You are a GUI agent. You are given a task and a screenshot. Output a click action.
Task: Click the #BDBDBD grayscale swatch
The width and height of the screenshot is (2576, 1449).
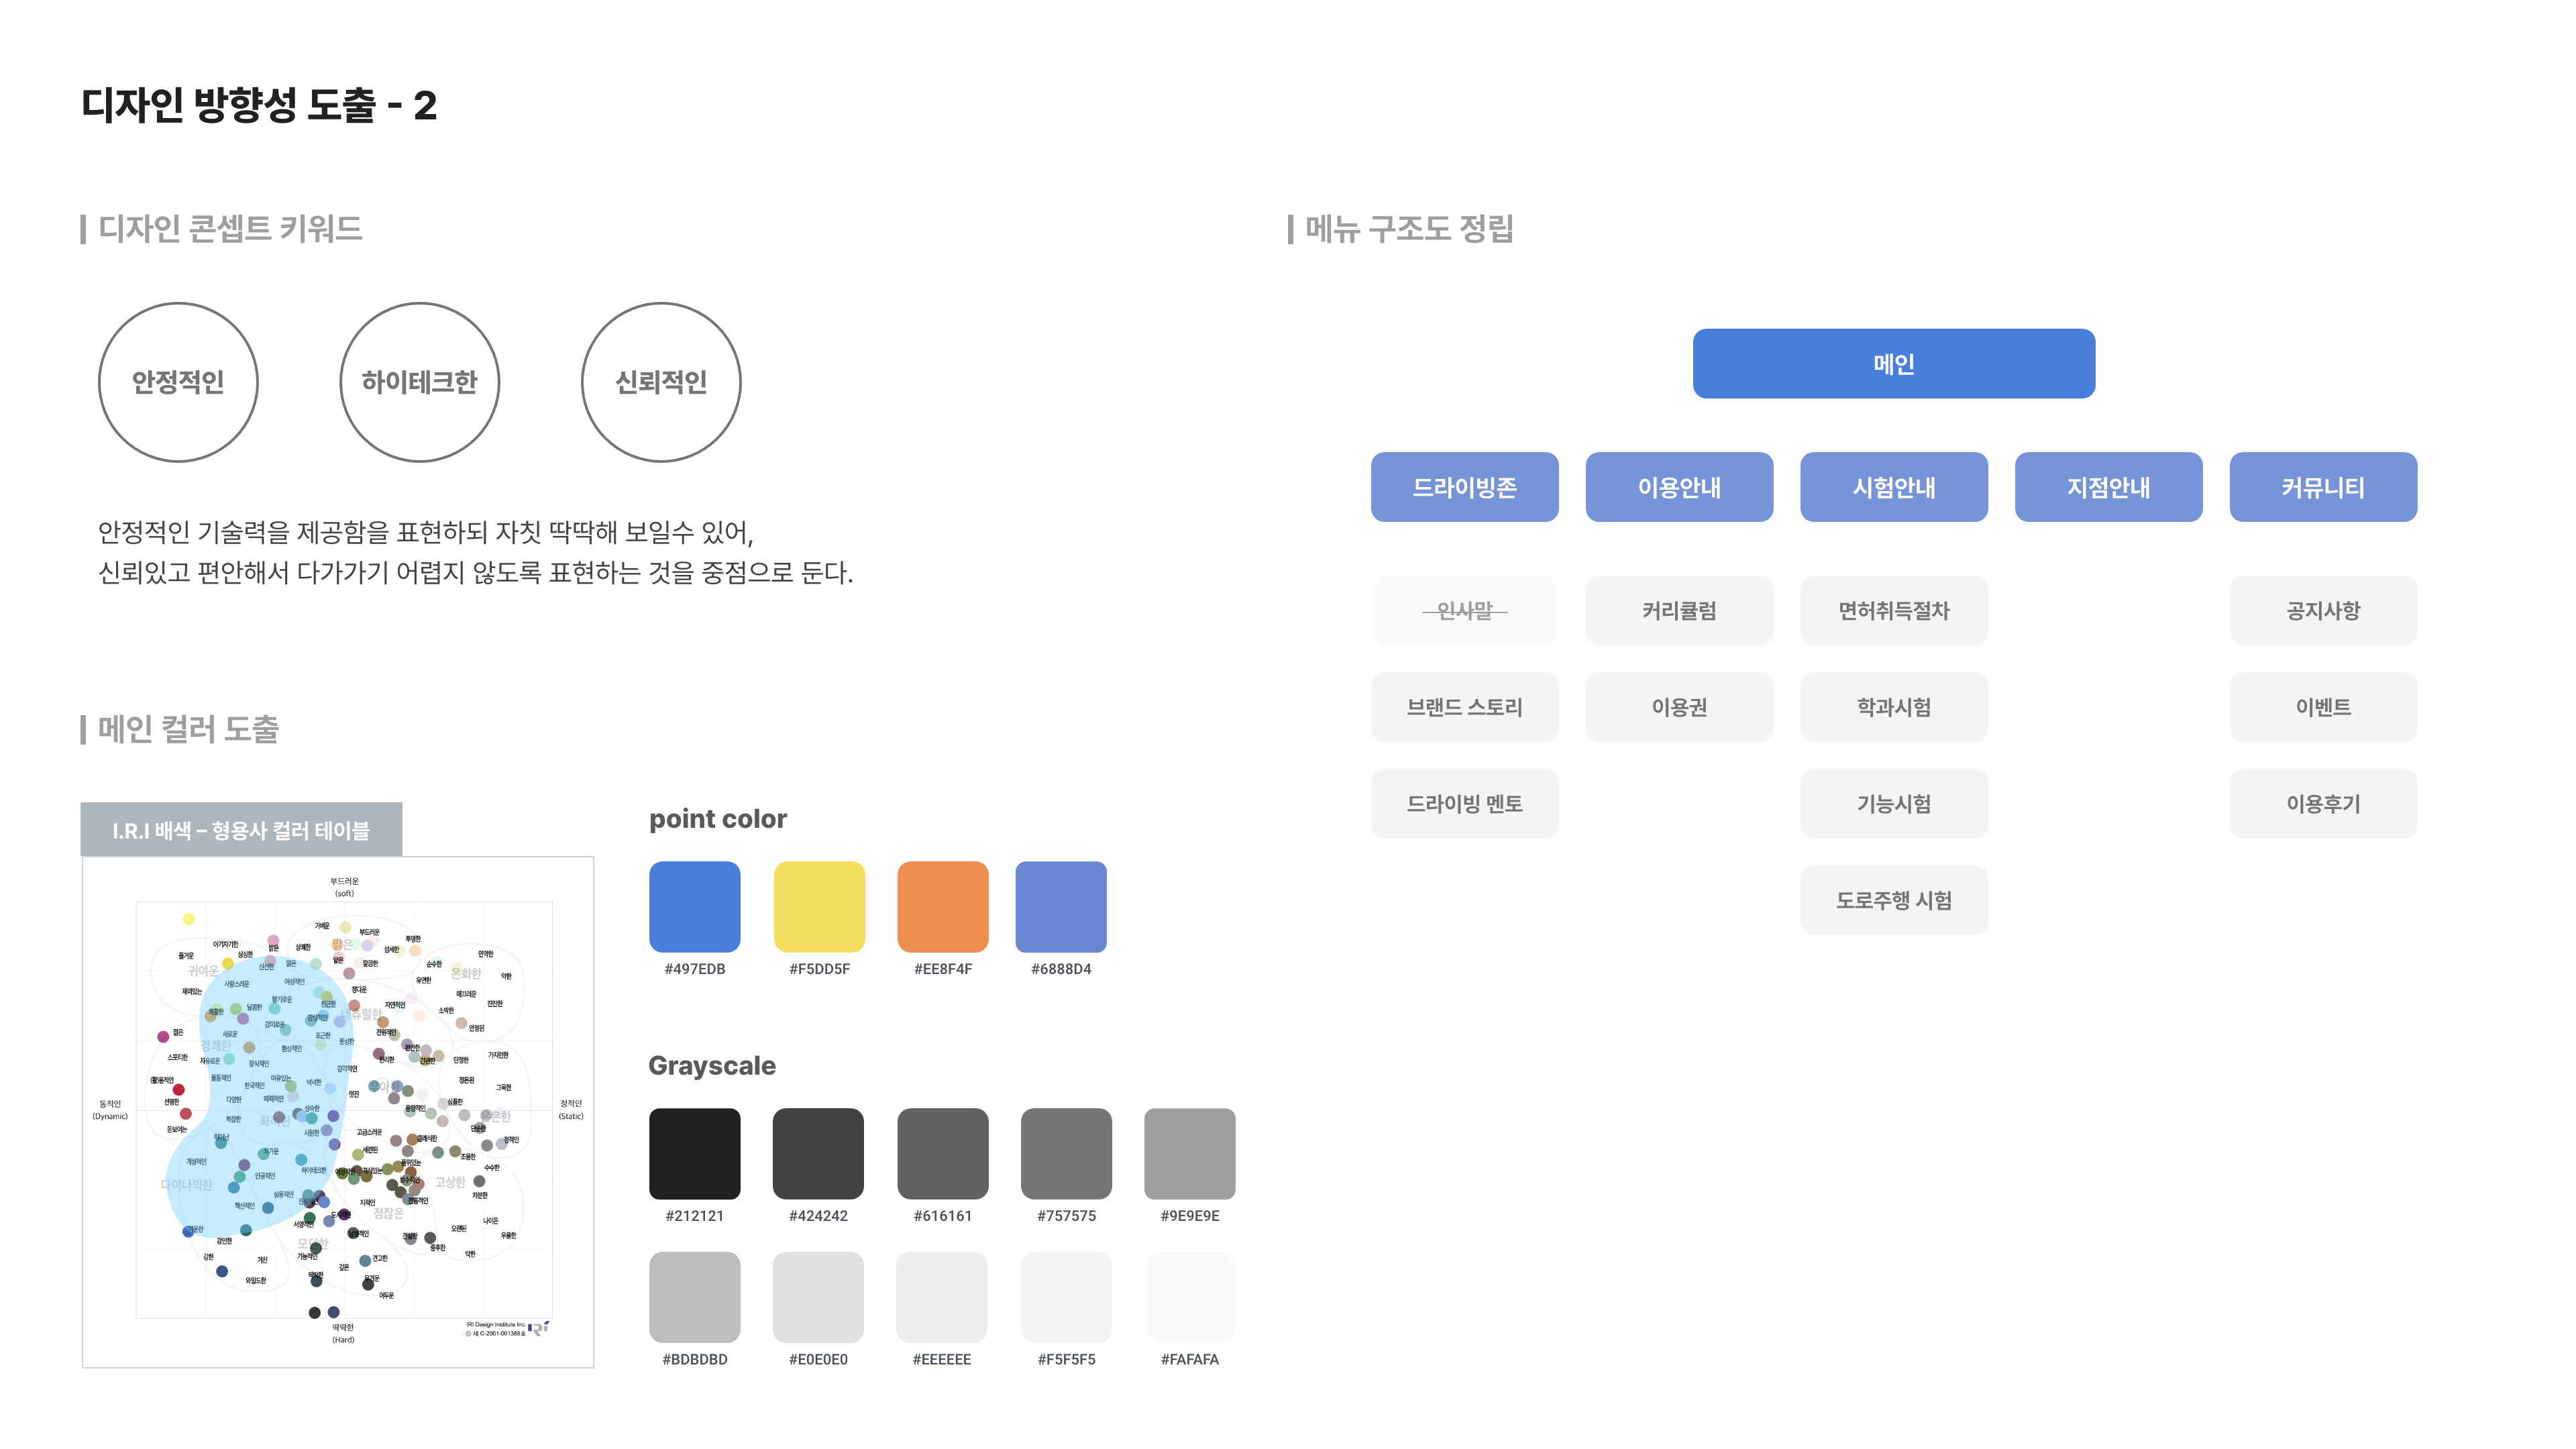pyautogui.click(x=694, y=1297)
